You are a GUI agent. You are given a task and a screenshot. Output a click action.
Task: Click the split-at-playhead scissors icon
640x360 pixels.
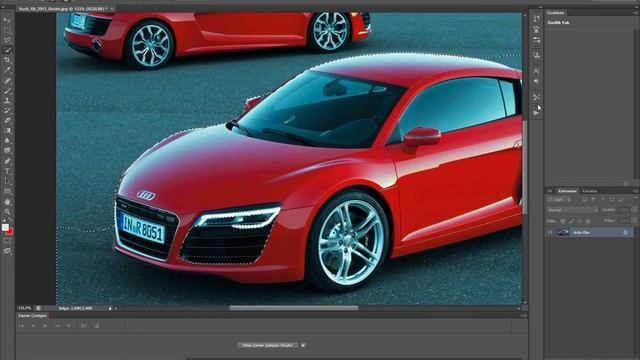84,326
